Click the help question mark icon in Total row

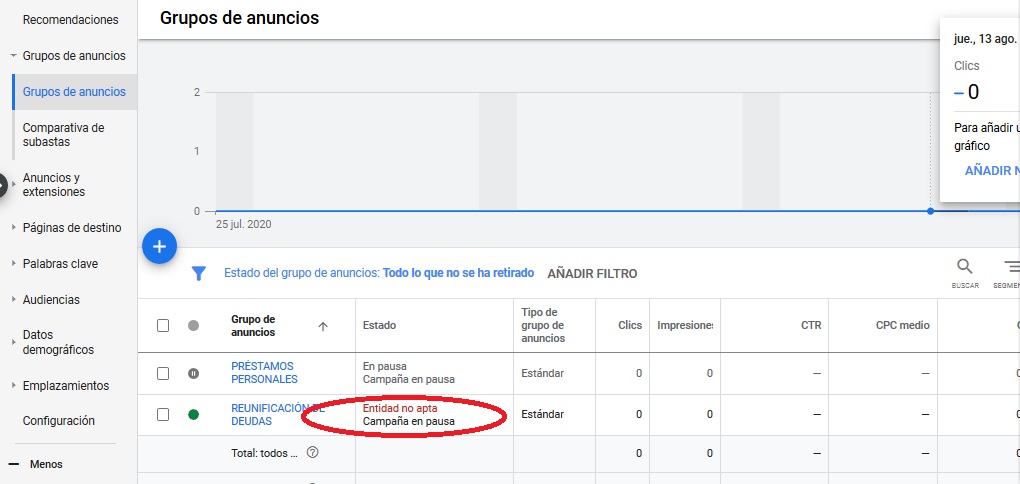point(313,453)
